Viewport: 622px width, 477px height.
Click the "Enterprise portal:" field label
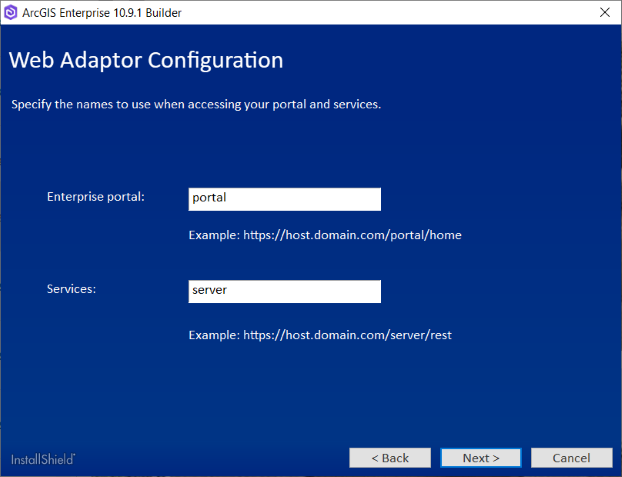[x=96, y=197]
